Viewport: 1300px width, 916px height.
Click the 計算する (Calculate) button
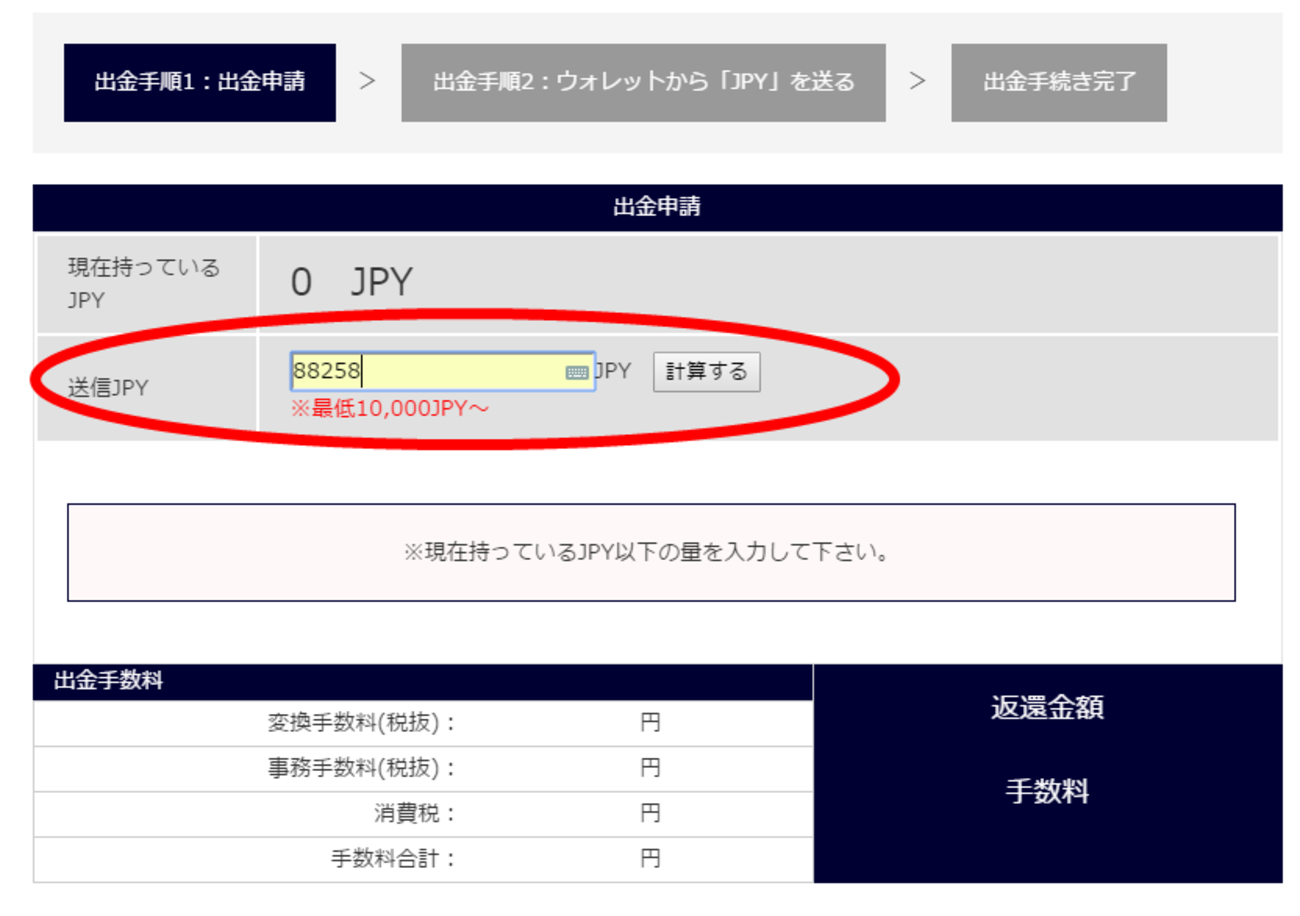tap(705, 370)
